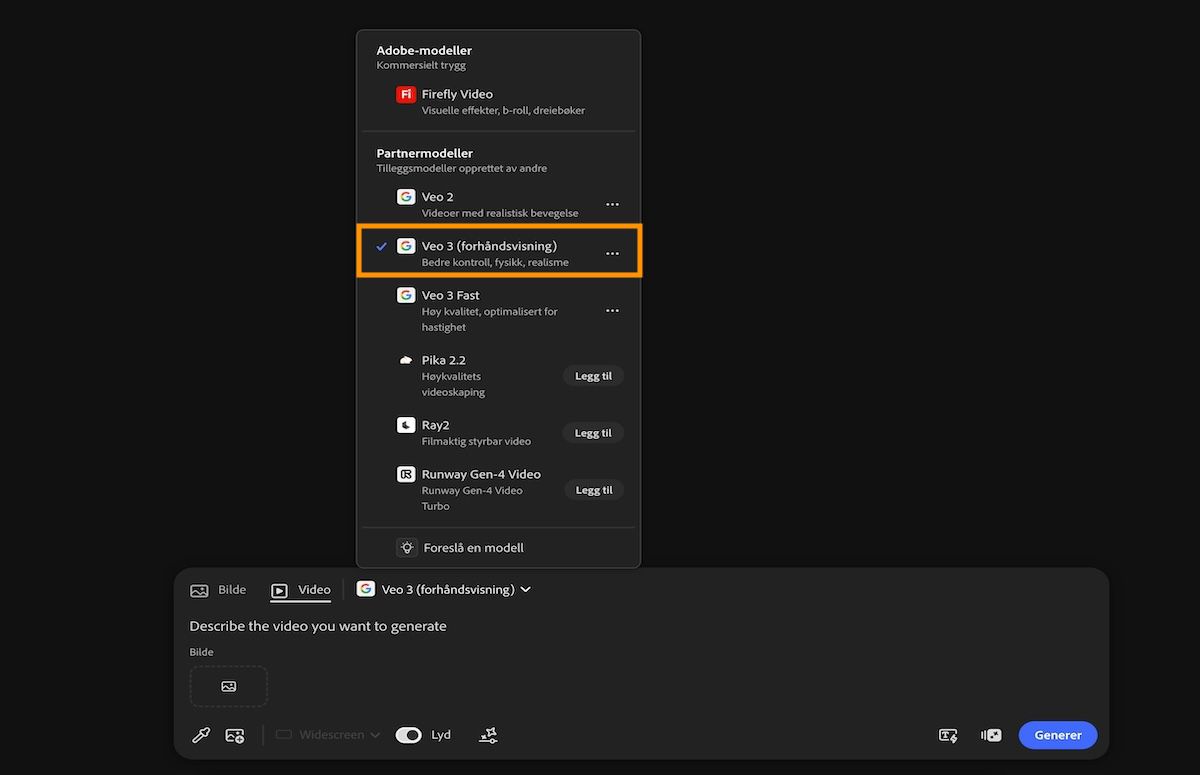Select the Firefly Video model
1200x775 pixels.
pyautogui.click(x=498, y=101)
